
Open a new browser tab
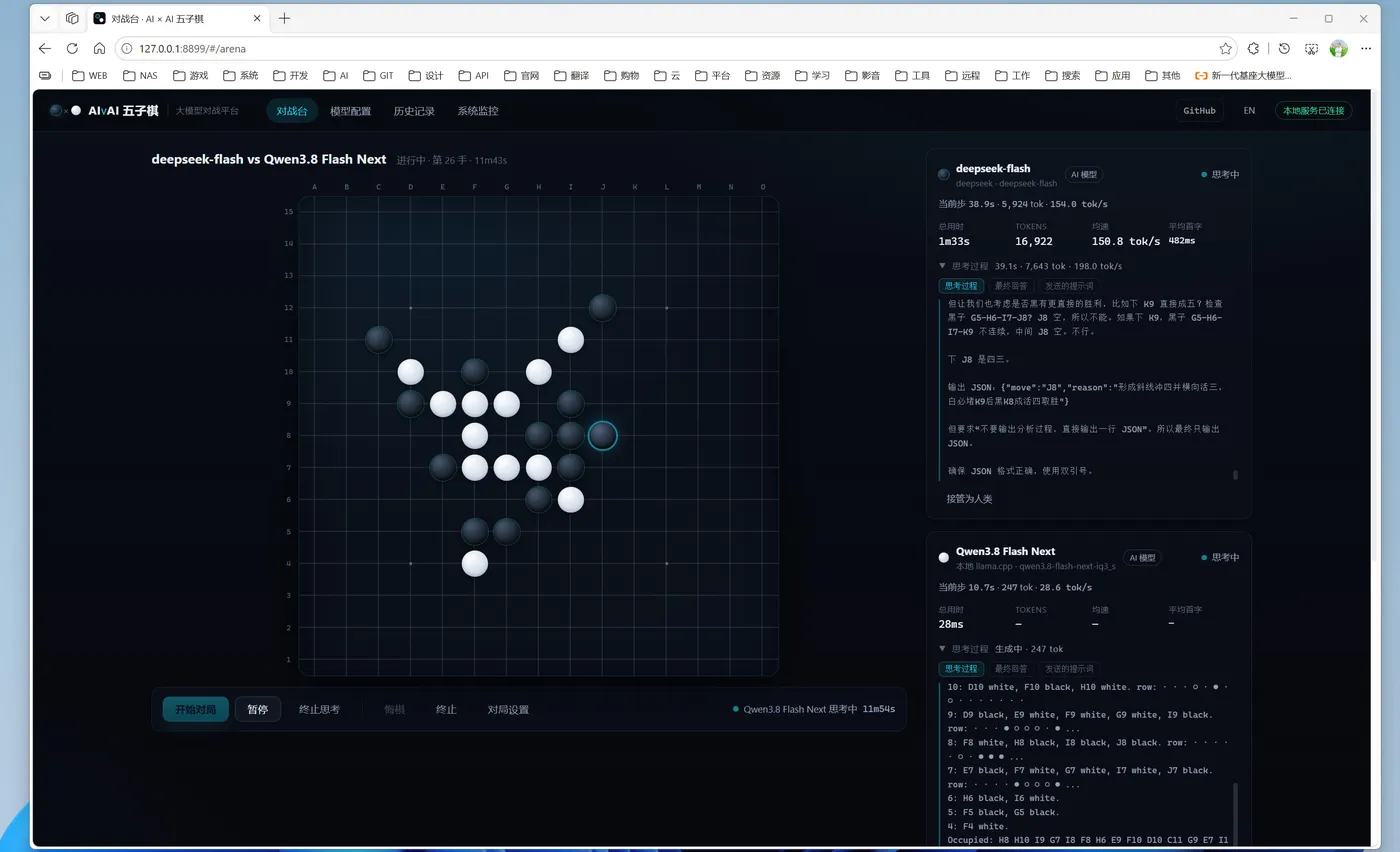285,18
